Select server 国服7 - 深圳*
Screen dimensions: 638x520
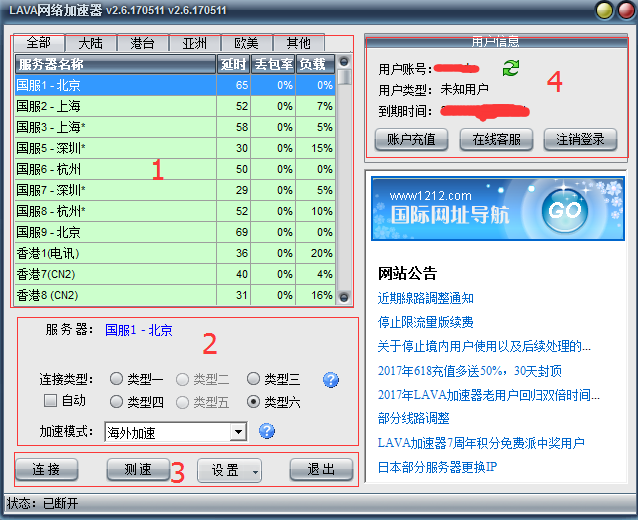175,190
